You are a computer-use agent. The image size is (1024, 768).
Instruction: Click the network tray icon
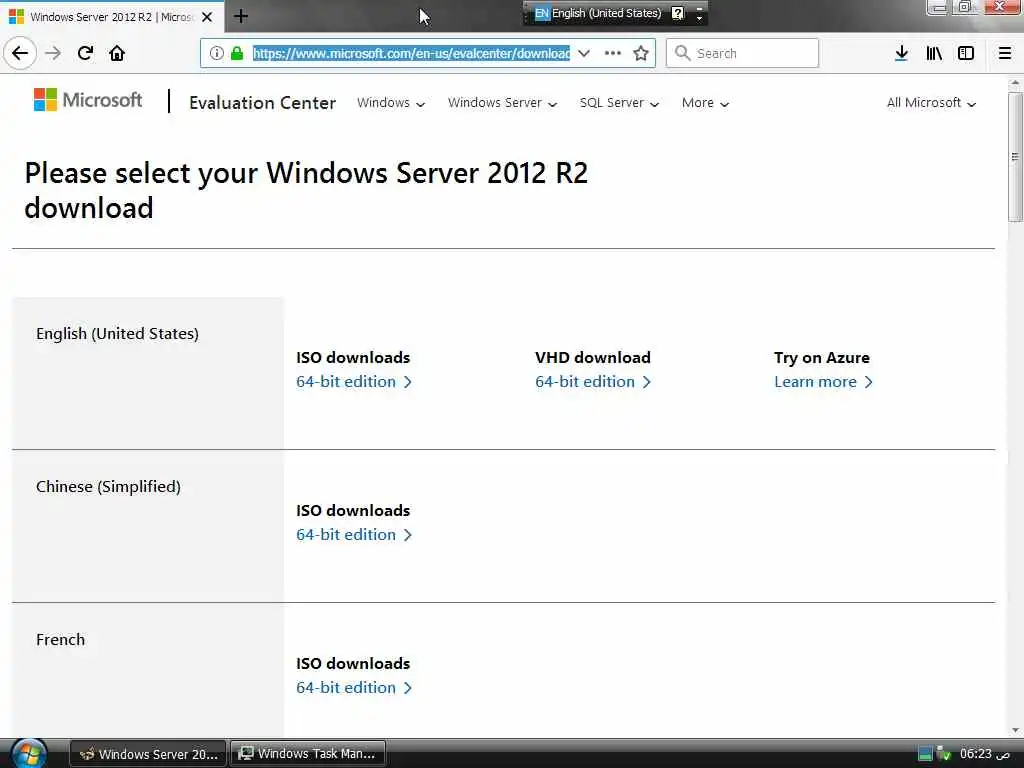point(944,754)
